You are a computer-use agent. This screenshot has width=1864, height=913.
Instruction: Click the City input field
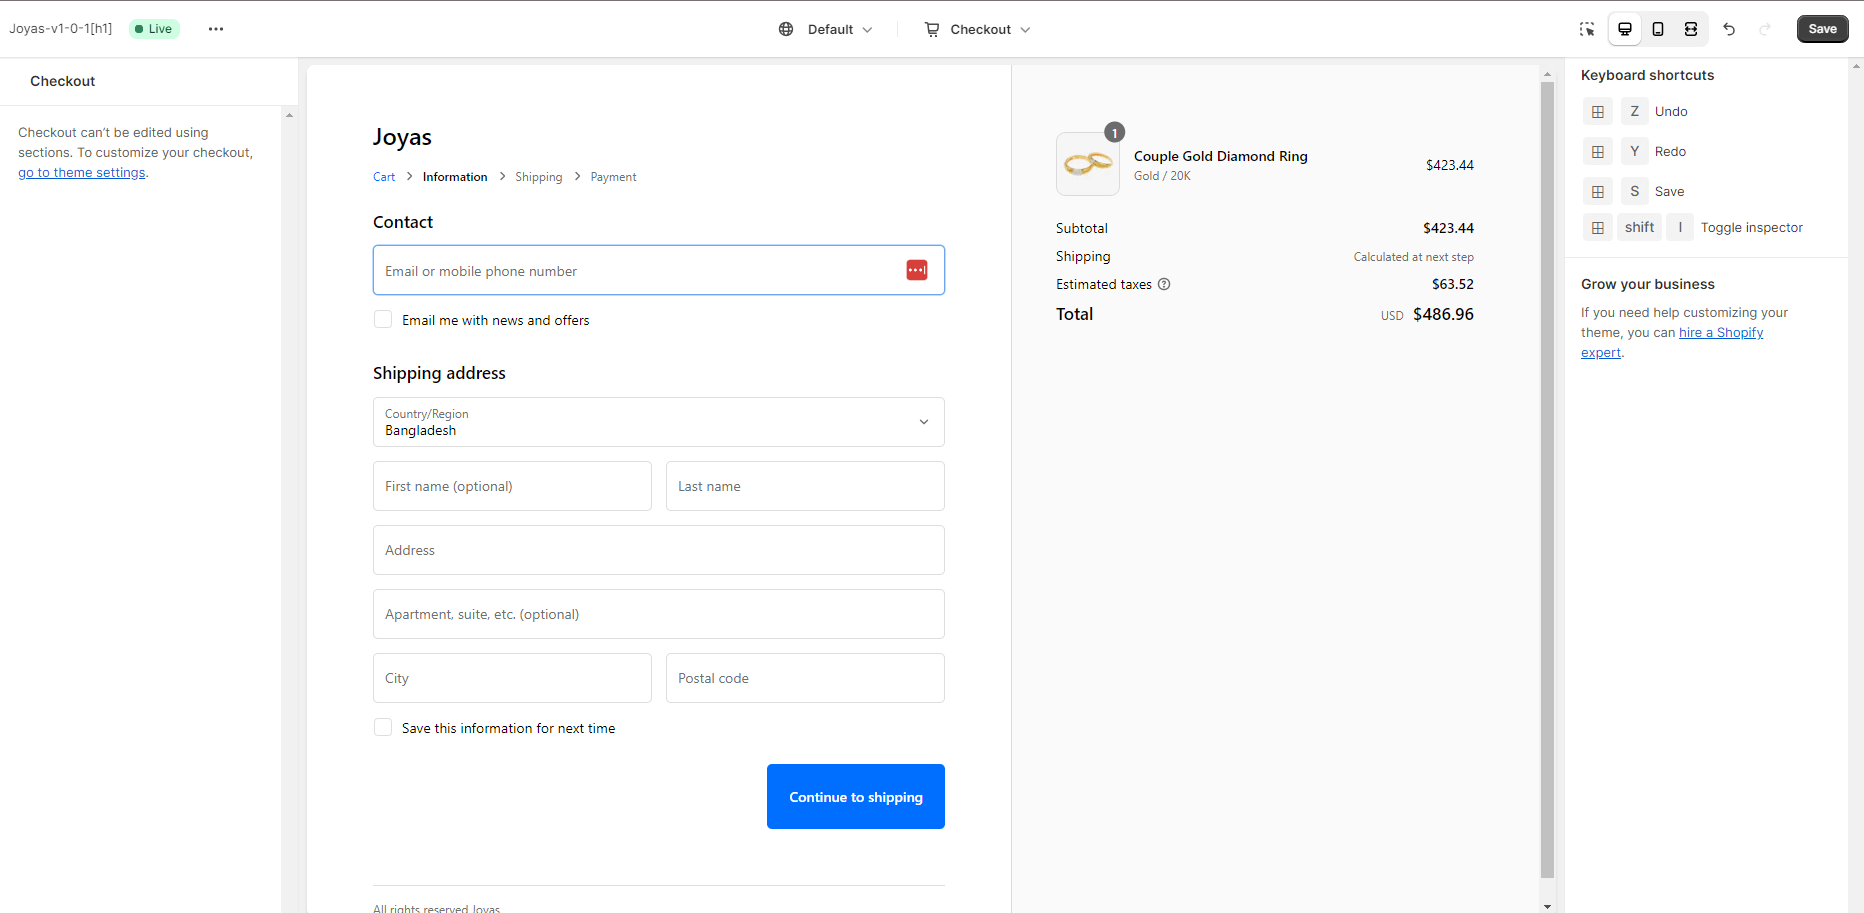tap(512, 678)
